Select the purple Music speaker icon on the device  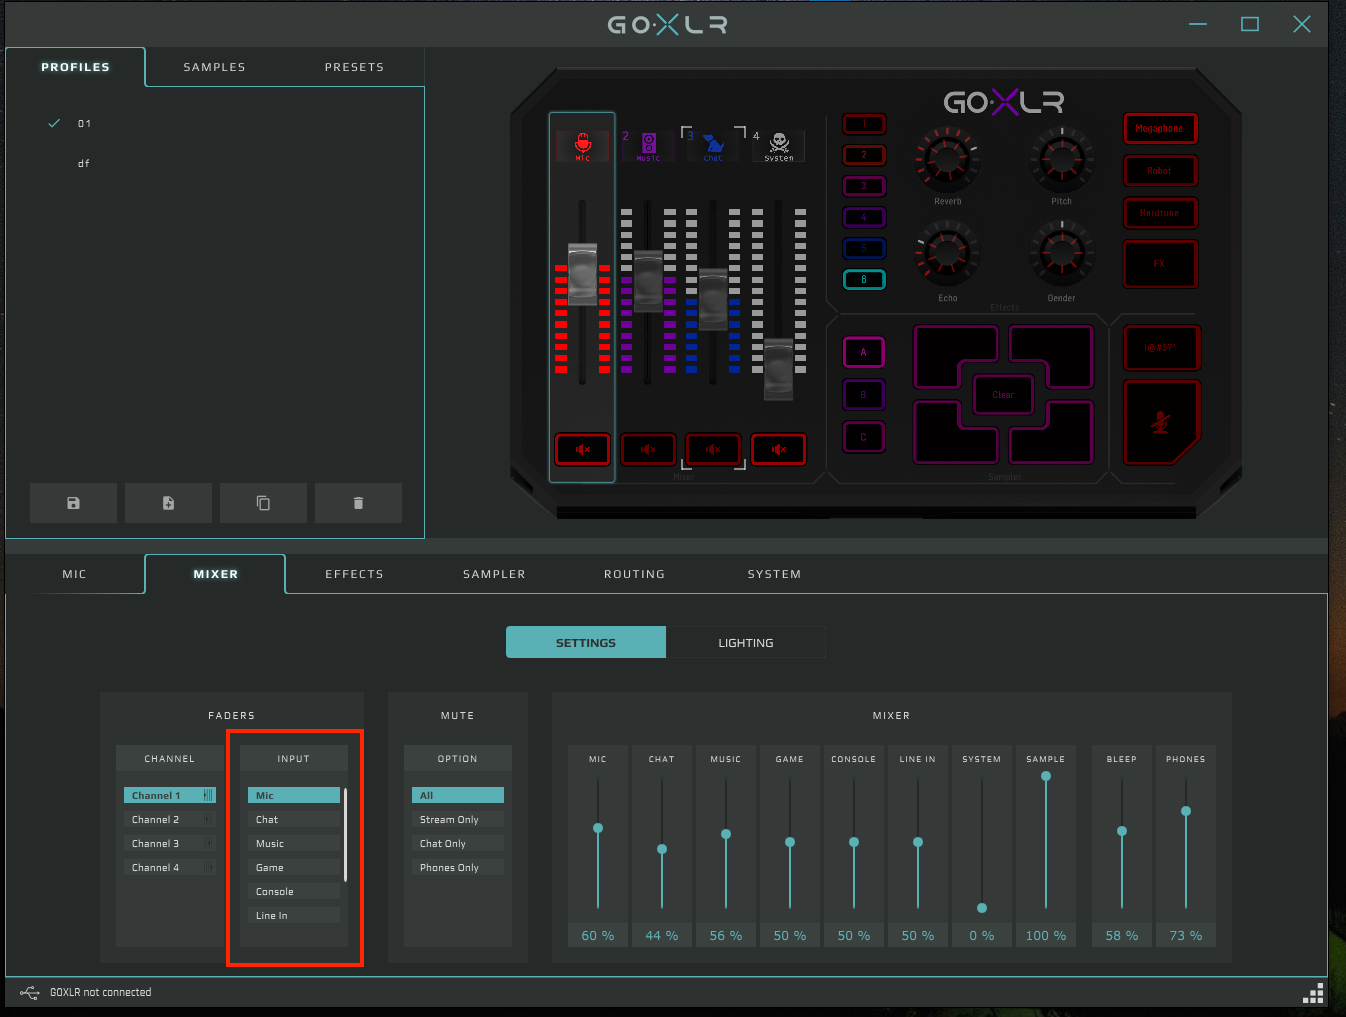(x=648, y=146)
